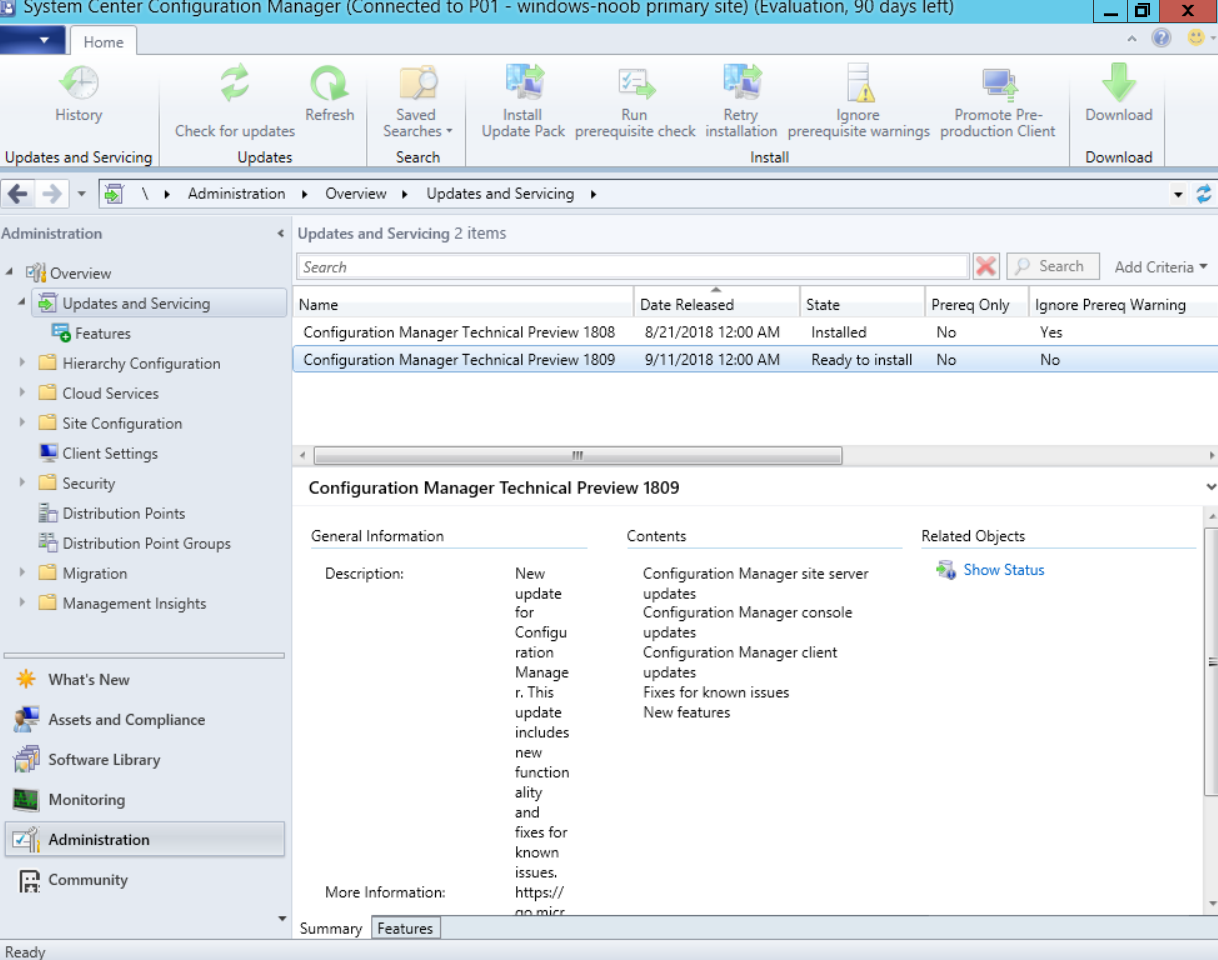Expand the Cloud Services folder
Image resolution: width=1218 pixels, height=960 pixels.
coord(23,393)
